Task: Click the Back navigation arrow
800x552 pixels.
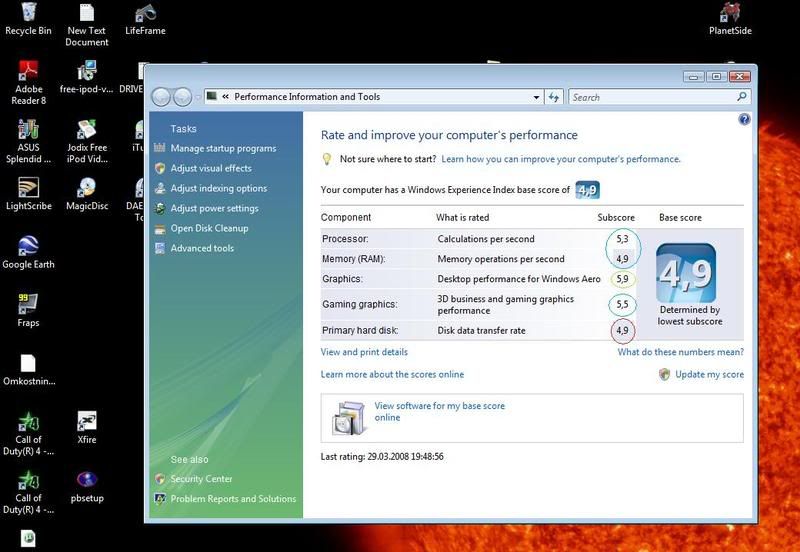Action: click(x=161, y=97)
